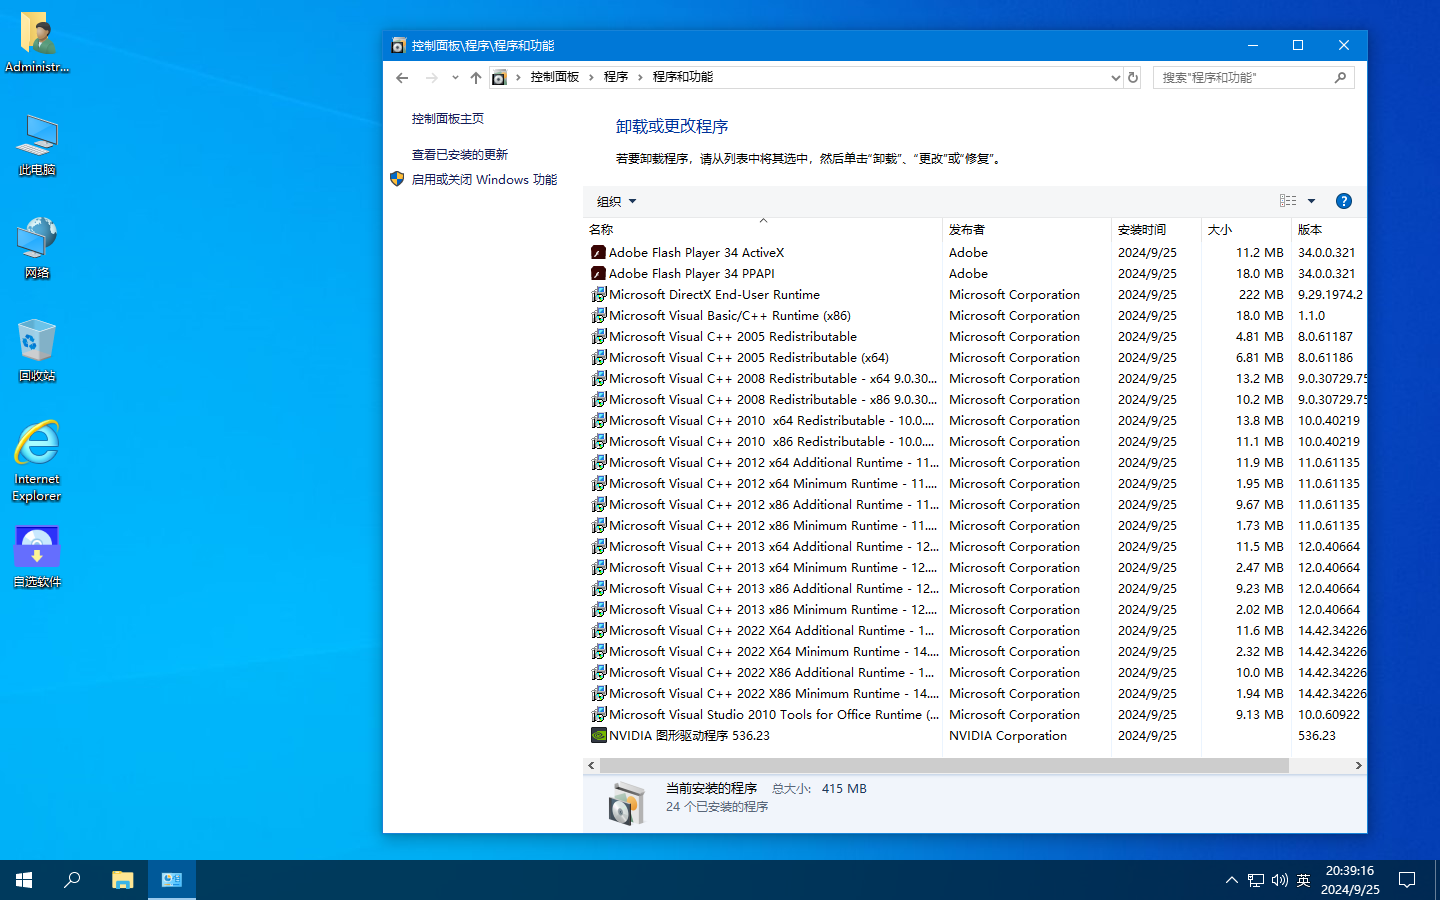Screen dimensions: 1440x900
Task: Select Microsoft Visual Basic/C++ Runtime (x86)
Action: pos(975,316)
